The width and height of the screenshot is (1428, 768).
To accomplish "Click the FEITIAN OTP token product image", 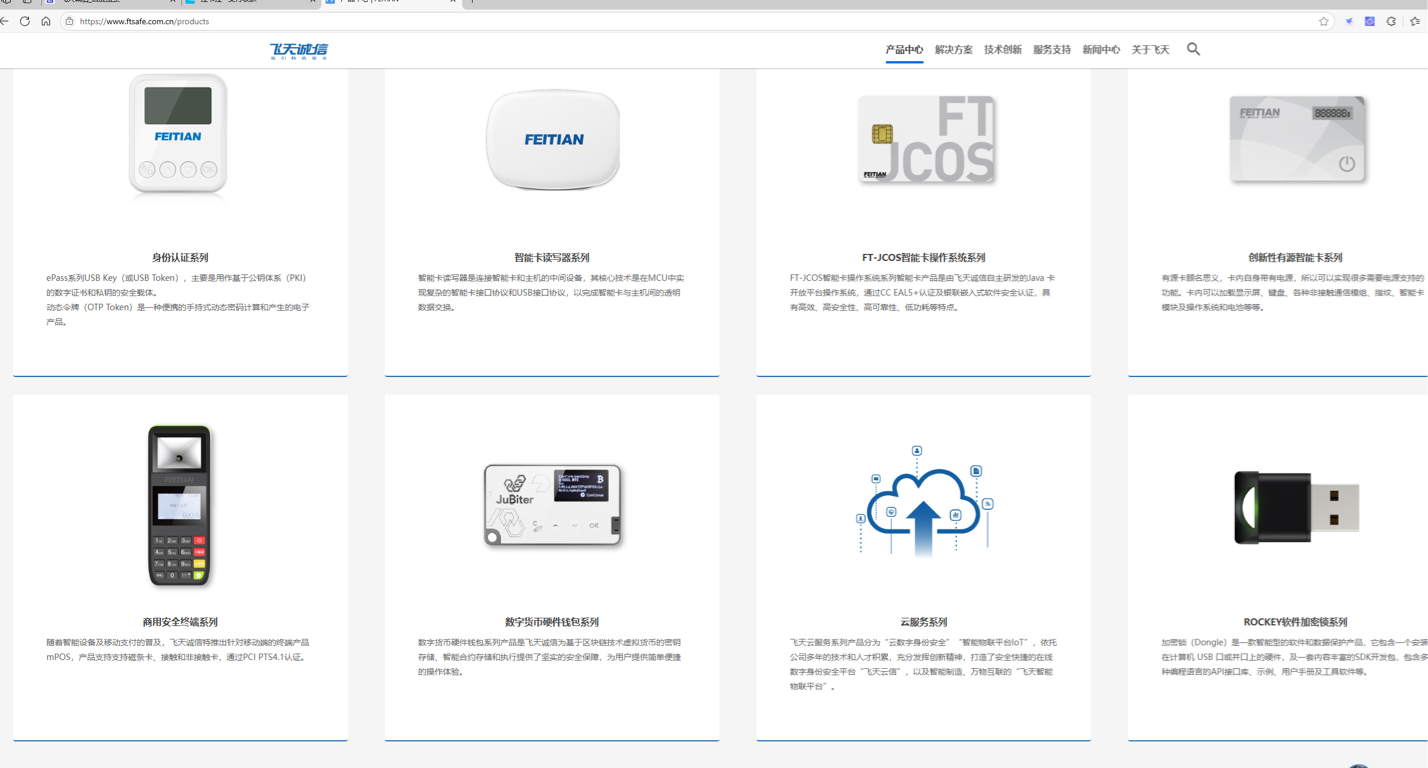I will click(178, 134).
